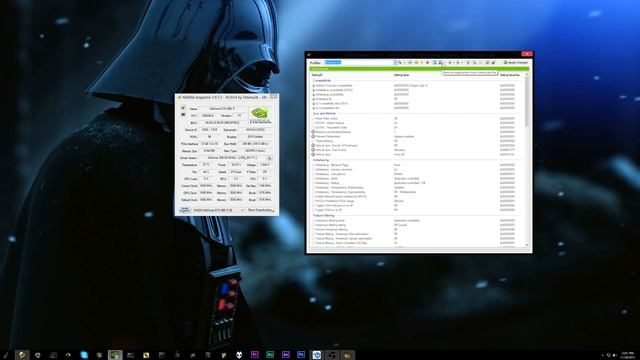Image resolution: width=640 pixels, height=360 pixels.
Task: Open the GPU selection dropdown in NVIDIA Inspector
Action: pos(242,210)
